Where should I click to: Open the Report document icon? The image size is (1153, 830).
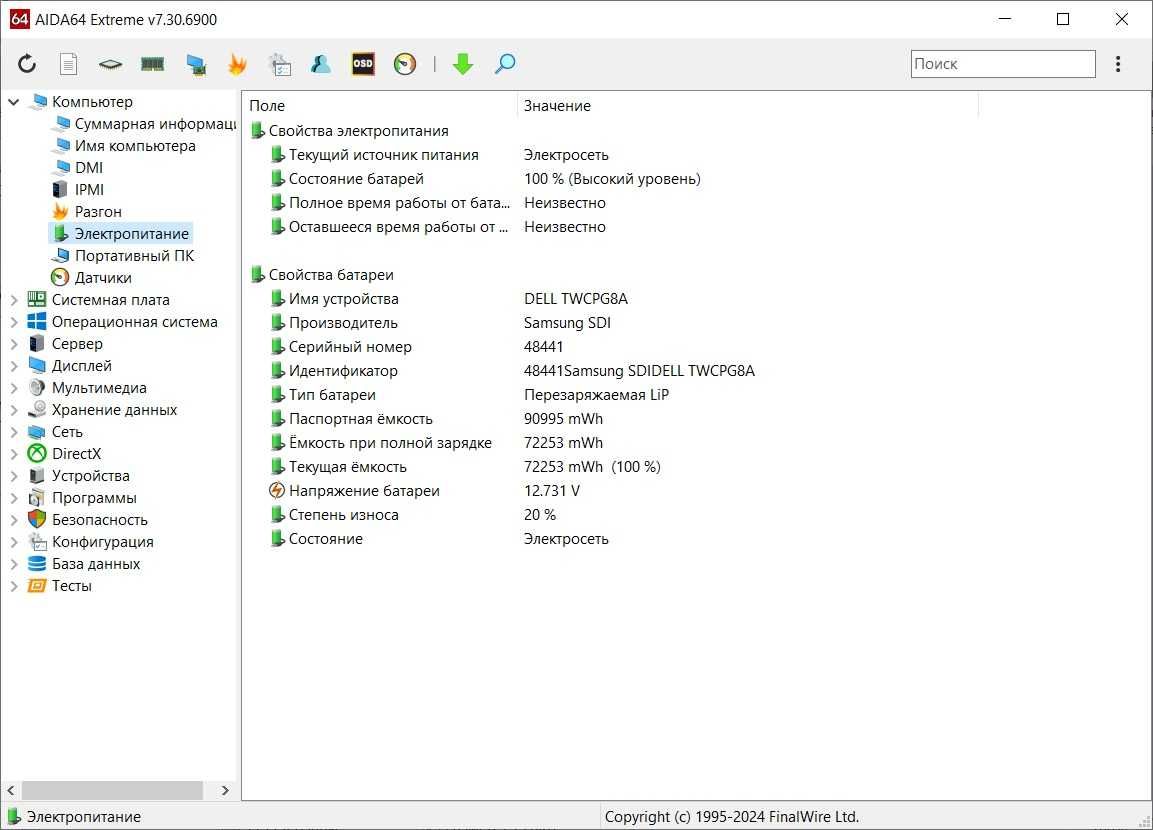click(x=68, y=64)
